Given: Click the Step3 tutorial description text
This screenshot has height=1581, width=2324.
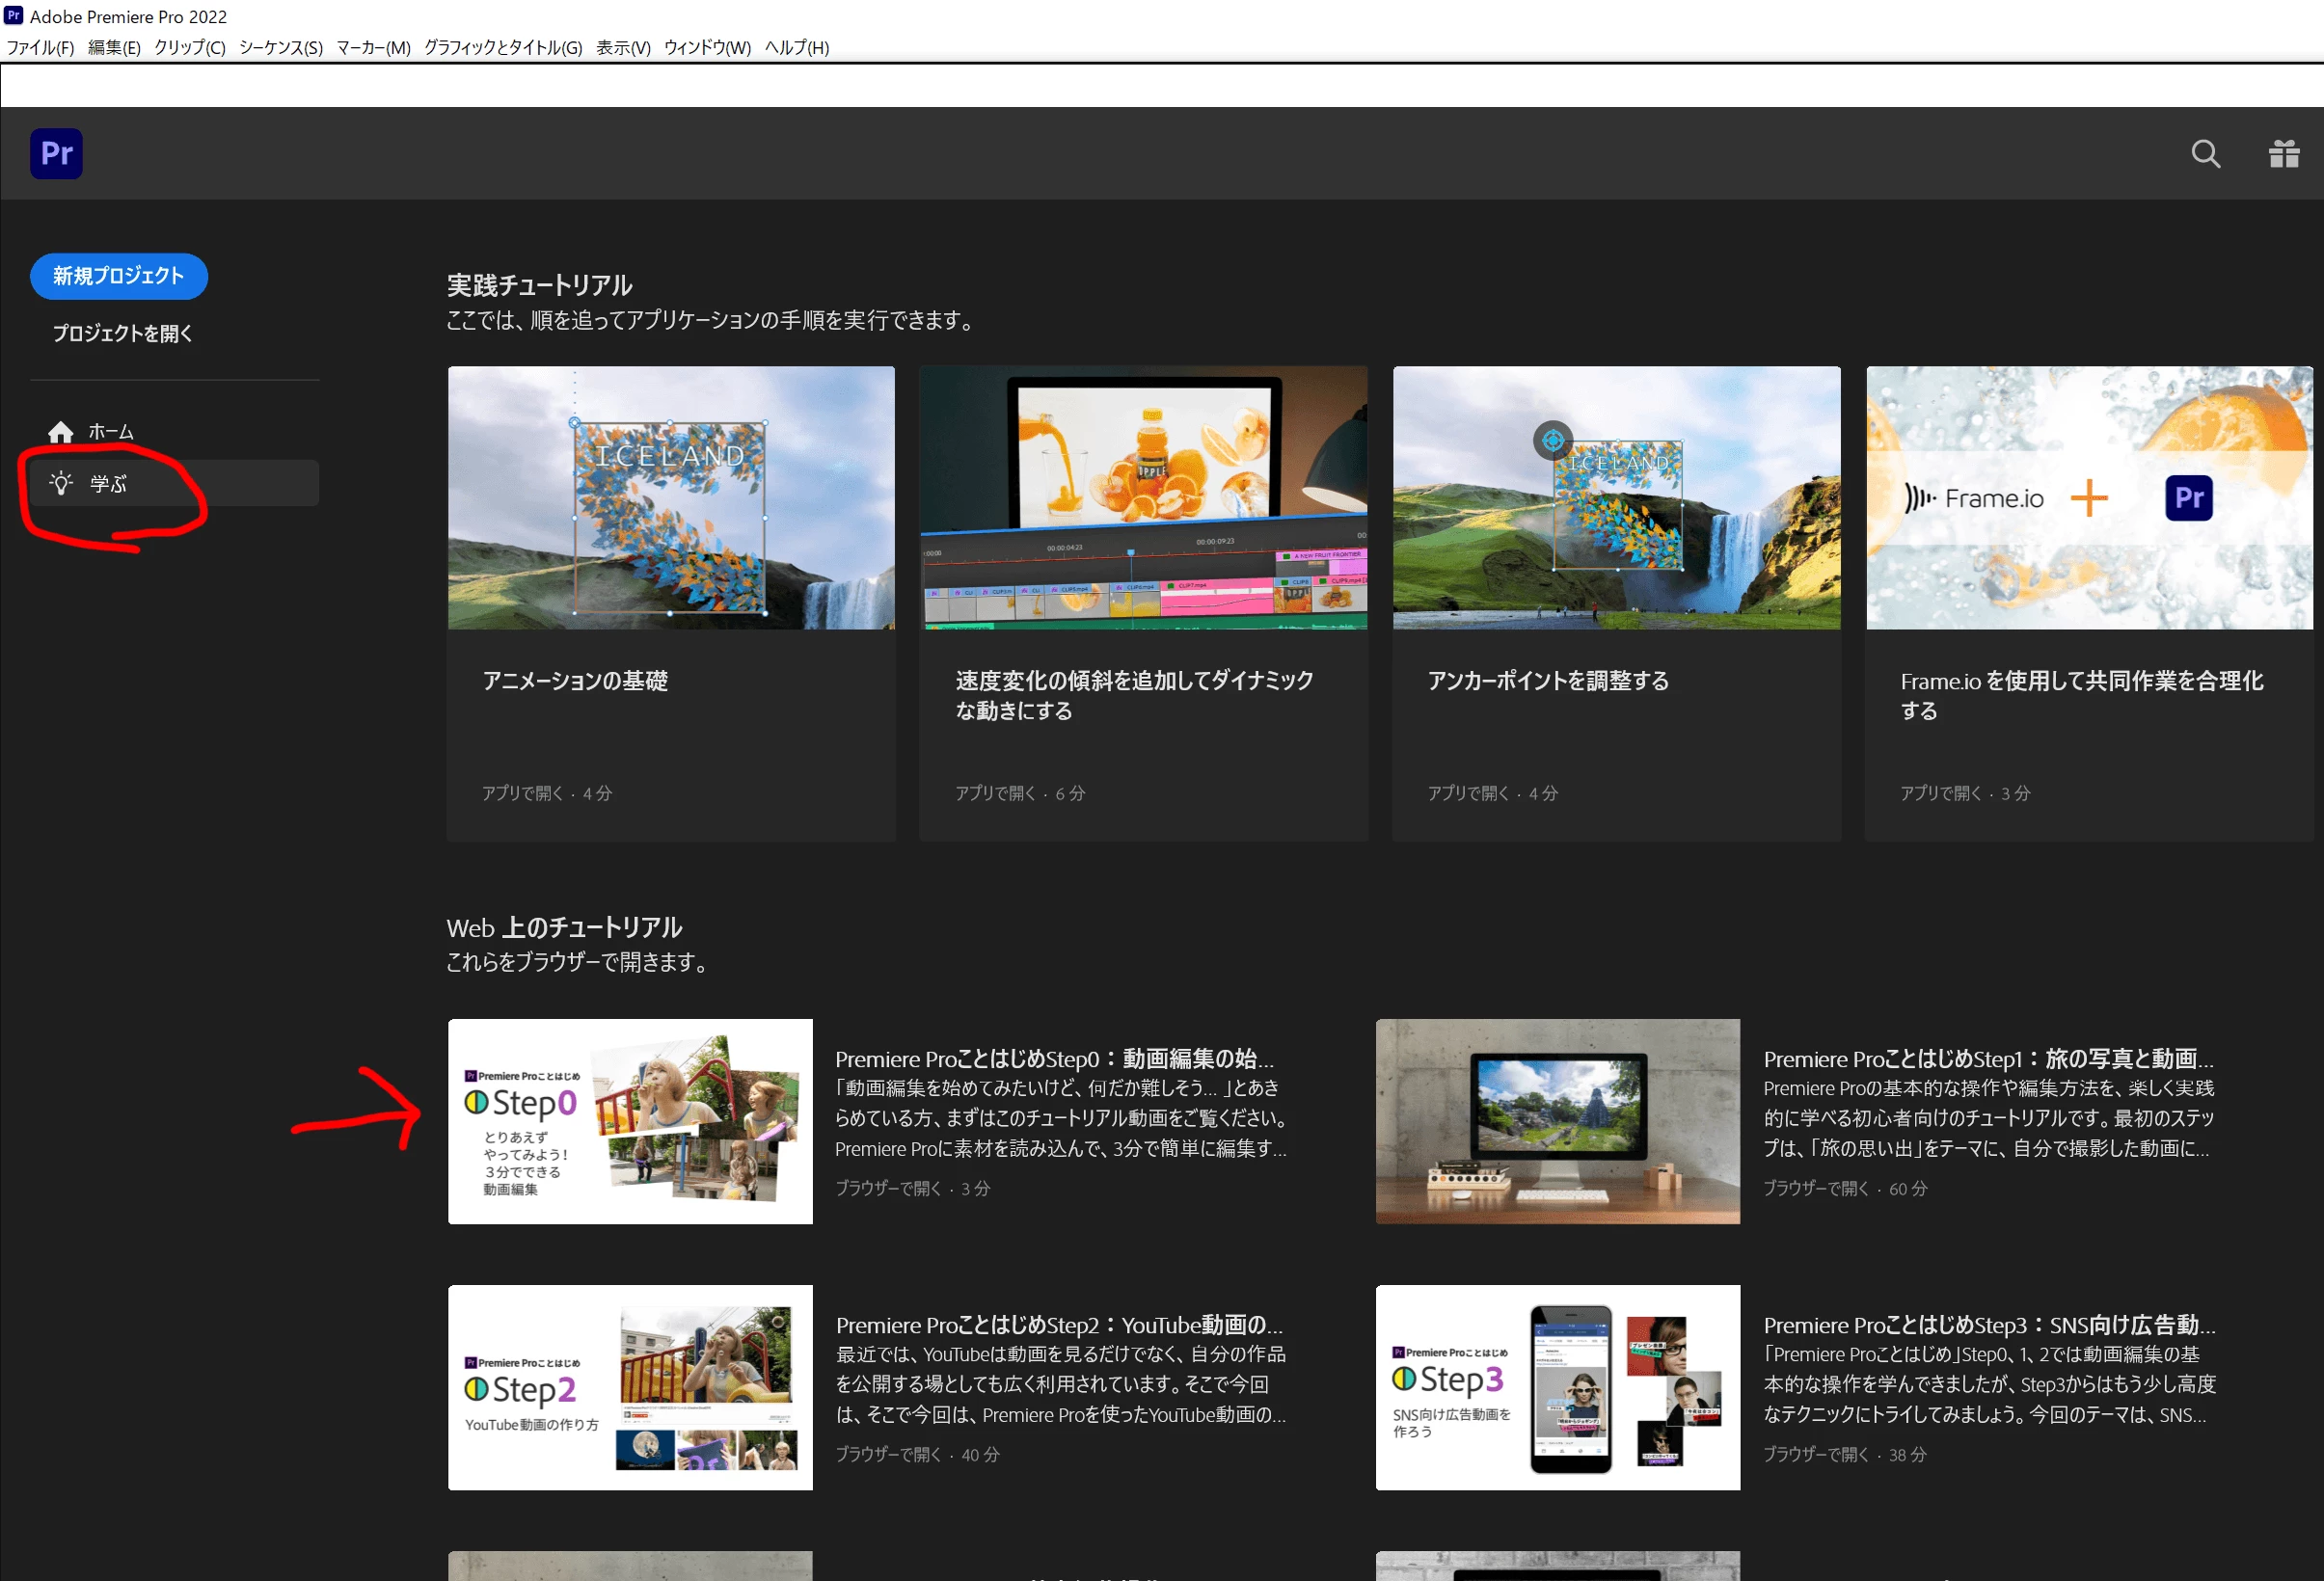Looking at the screenshot, I should [x=1990, y=1384].
